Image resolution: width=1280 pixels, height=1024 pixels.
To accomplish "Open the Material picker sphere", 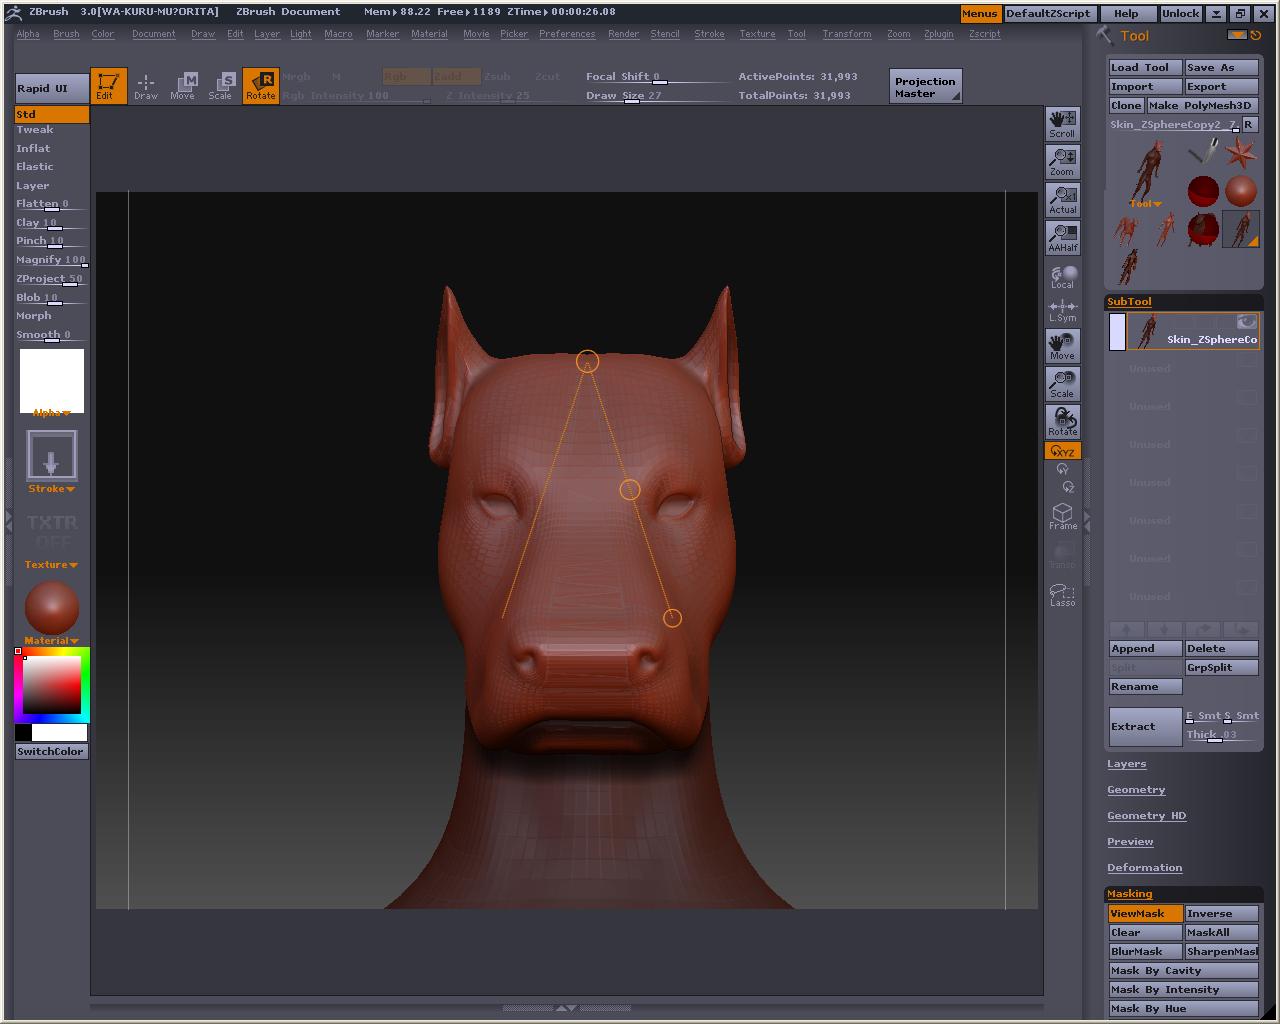I will tap(52, 607).
